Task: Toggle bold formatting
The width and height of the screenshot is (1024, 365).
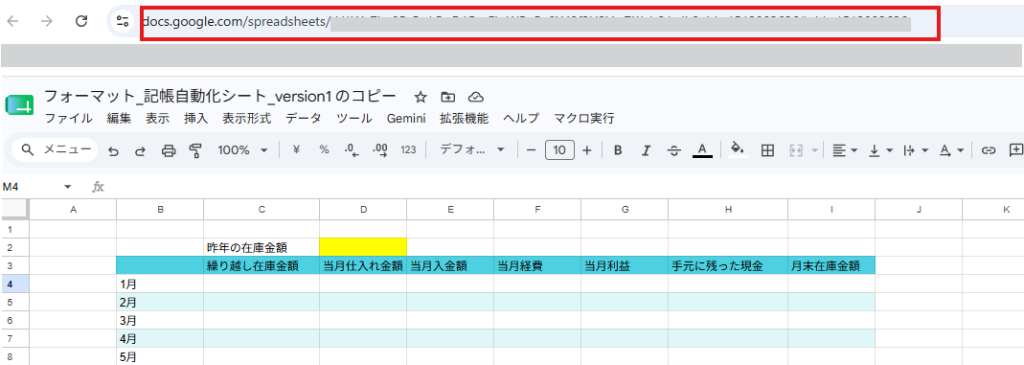Action: click(618, 150)
